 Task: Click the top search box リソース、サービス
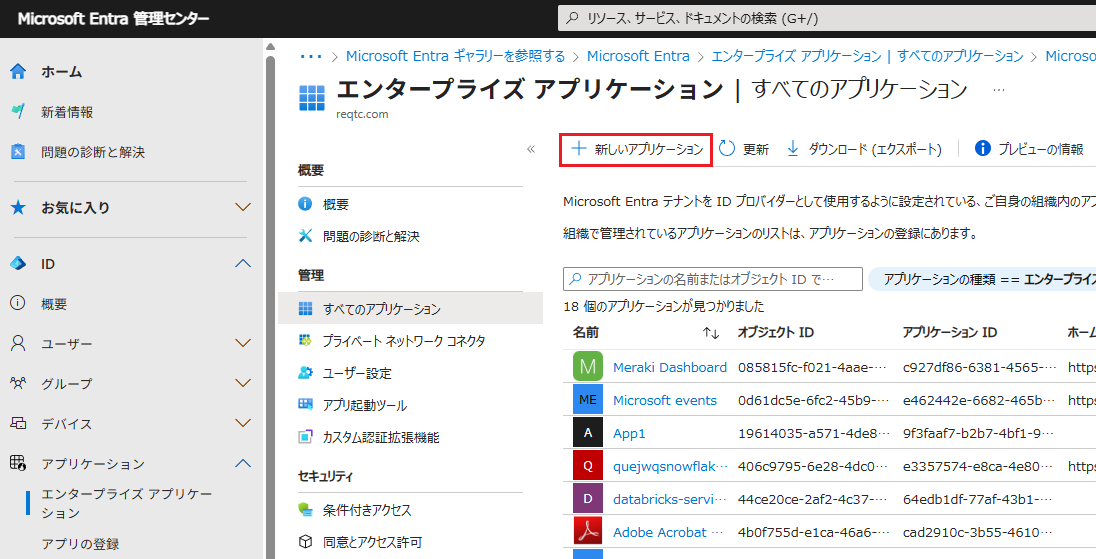pos(827,18)
